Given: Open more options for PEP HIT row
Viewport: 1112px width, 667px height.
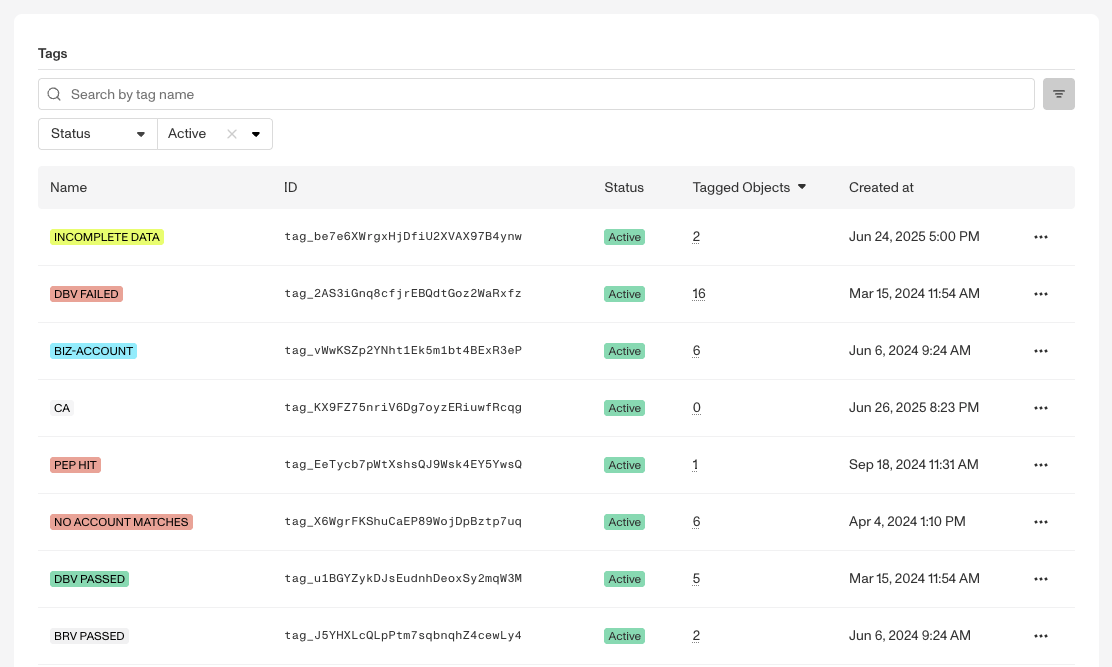Looking at the screenshot, I should 1040,465.
